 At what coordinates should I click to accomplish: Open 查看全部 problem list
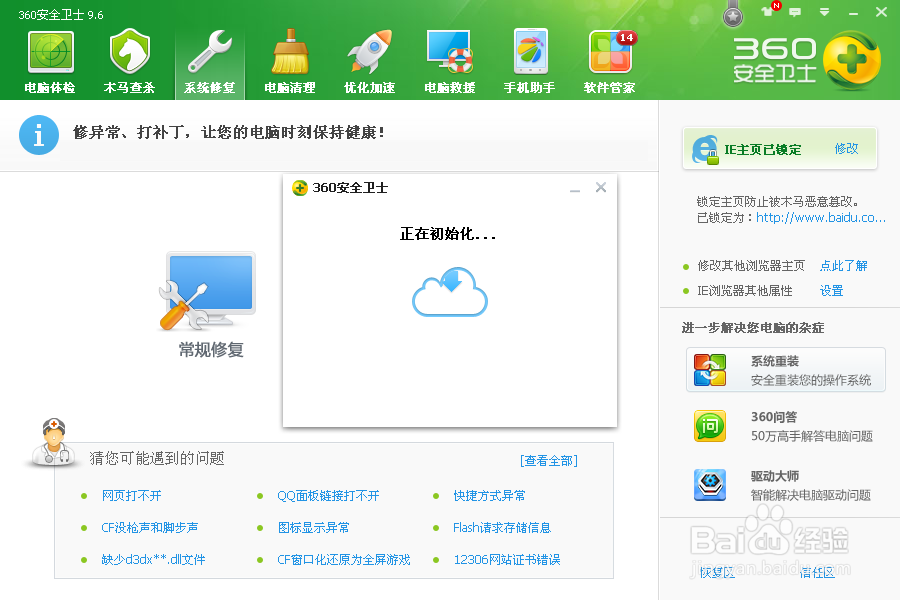(x=549, y=460)
